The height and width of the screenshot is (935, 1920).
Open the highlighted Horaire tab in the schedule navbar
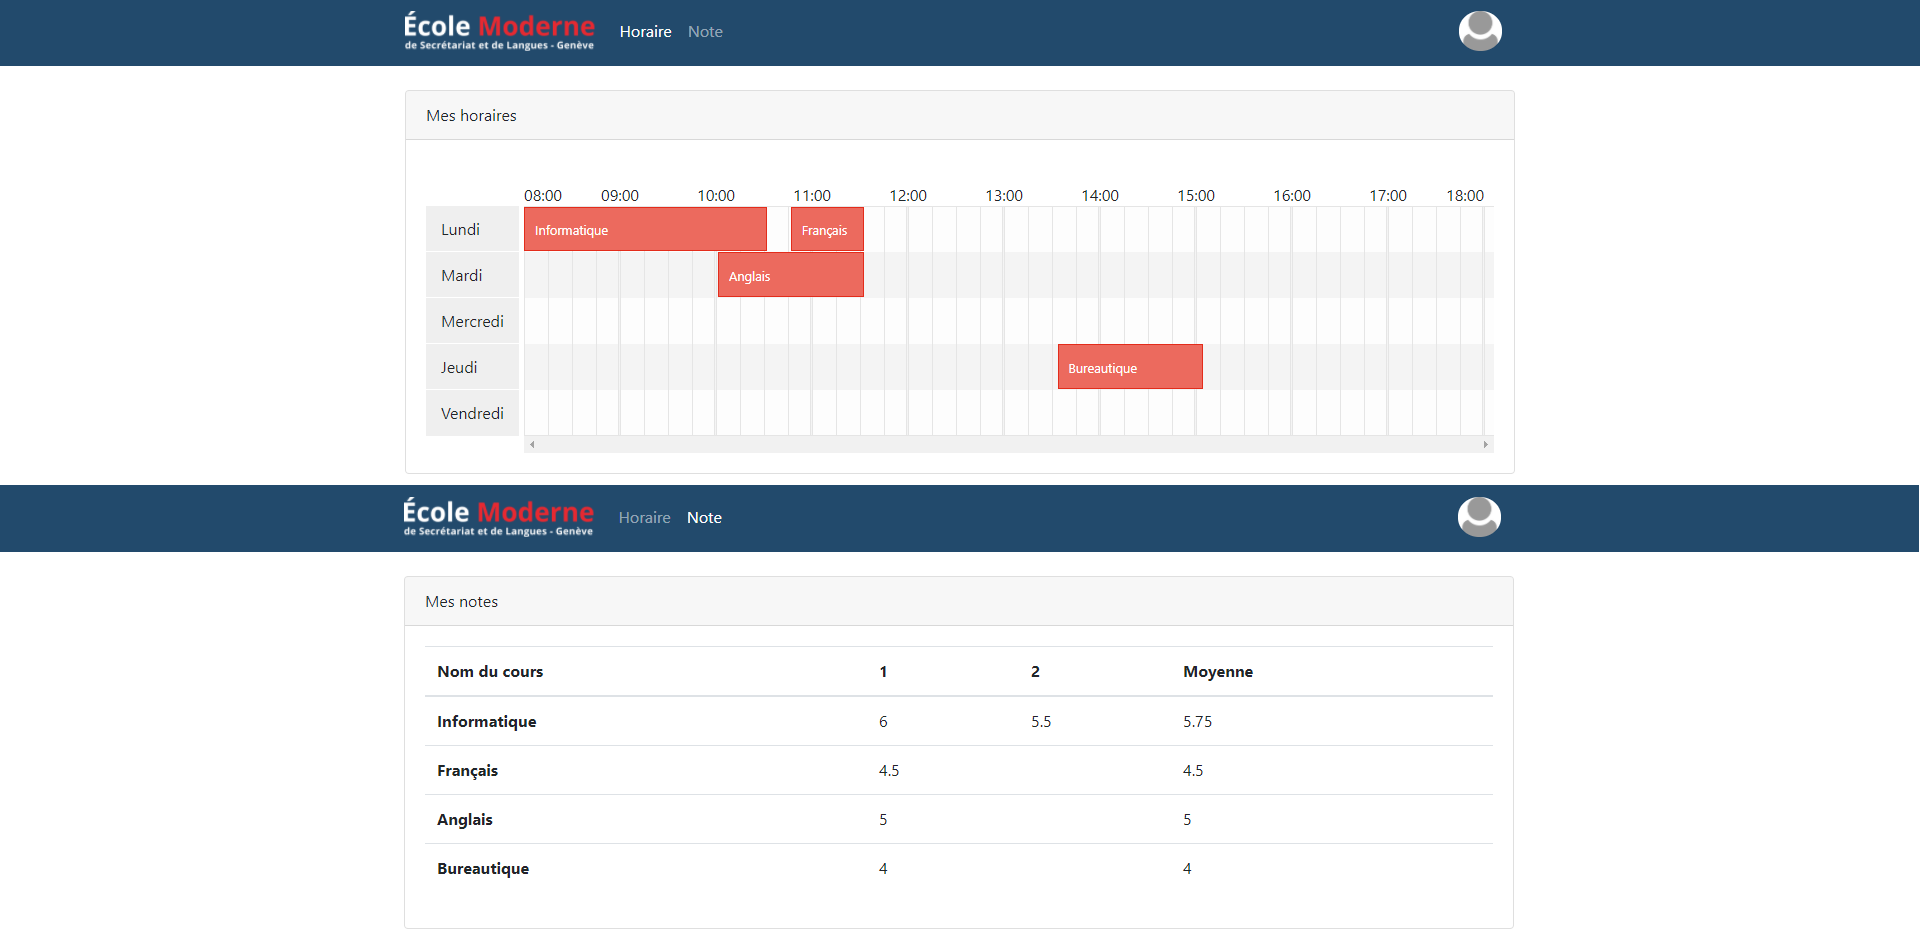(645, 32)
